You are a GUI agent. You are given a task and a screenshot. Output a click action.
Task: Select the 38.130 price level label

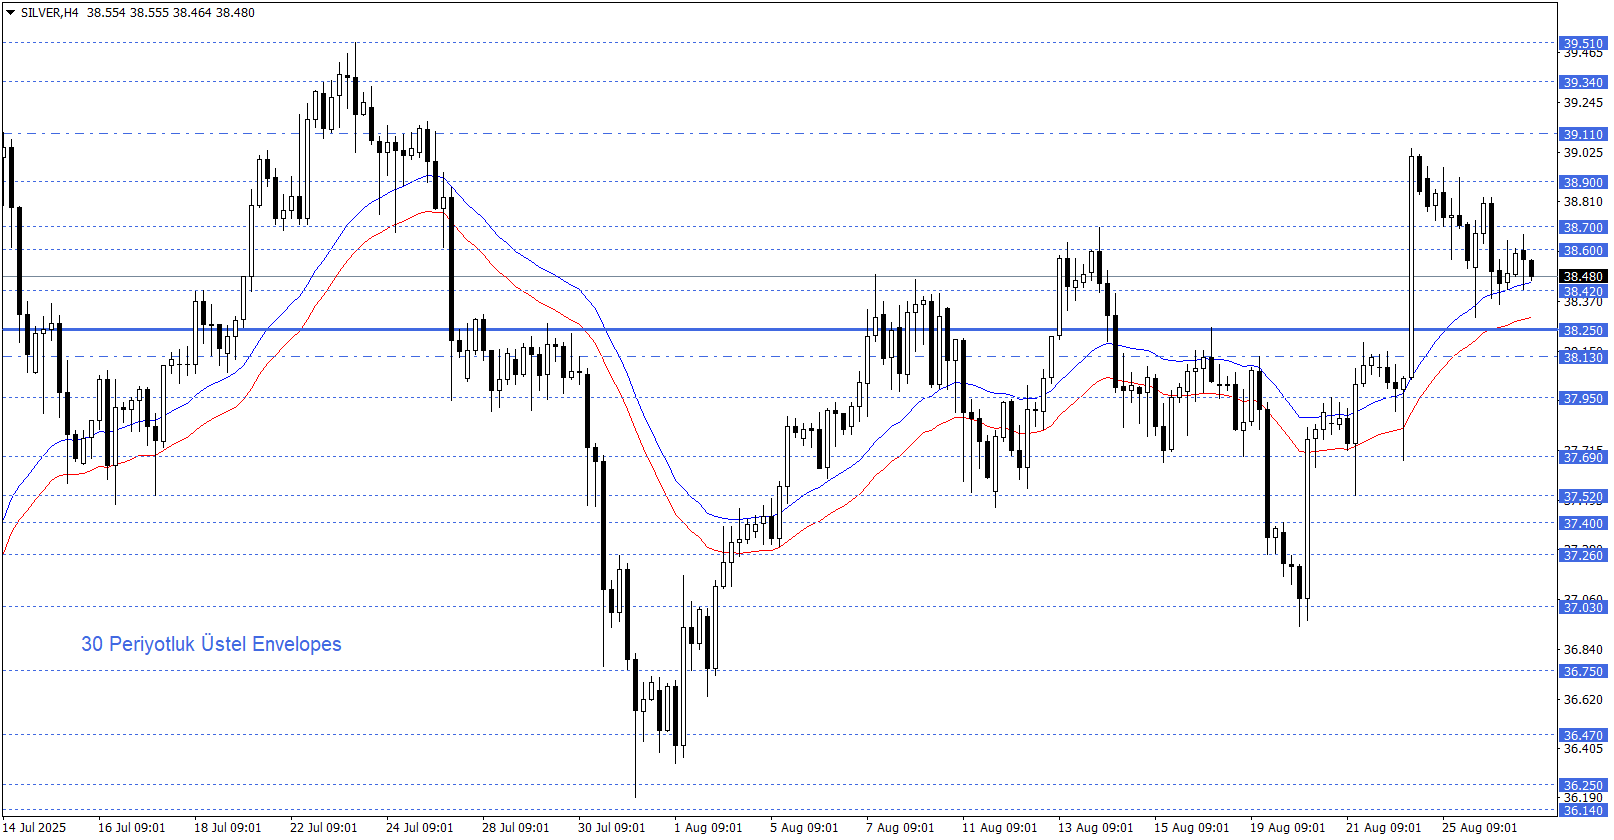click(x=1583, y=357)
